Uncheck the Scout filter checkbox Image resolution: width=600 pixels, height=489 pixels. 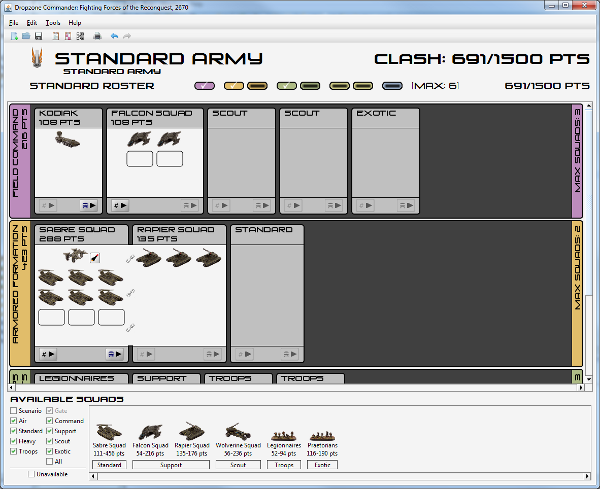(x=49, y=441)
